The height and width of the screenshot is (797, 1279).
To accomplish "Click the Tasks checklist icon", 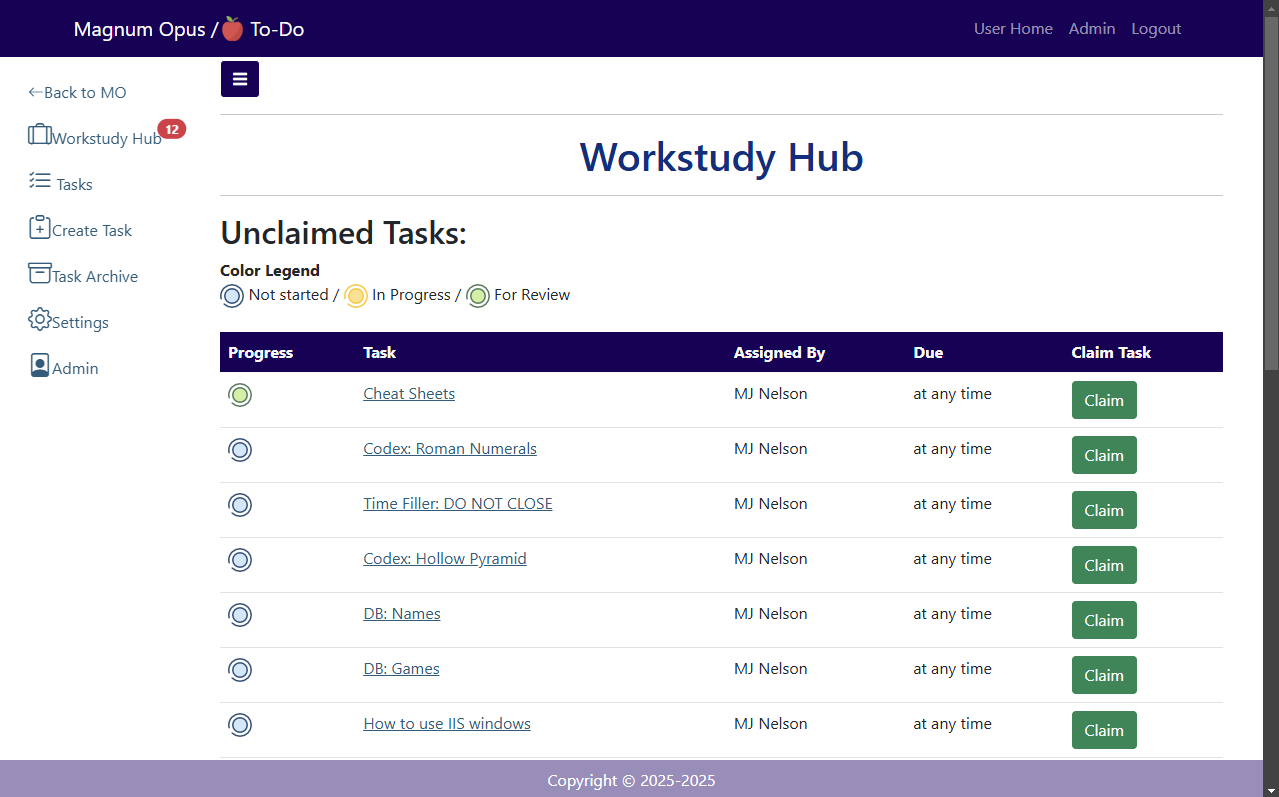I will (40, 181).
